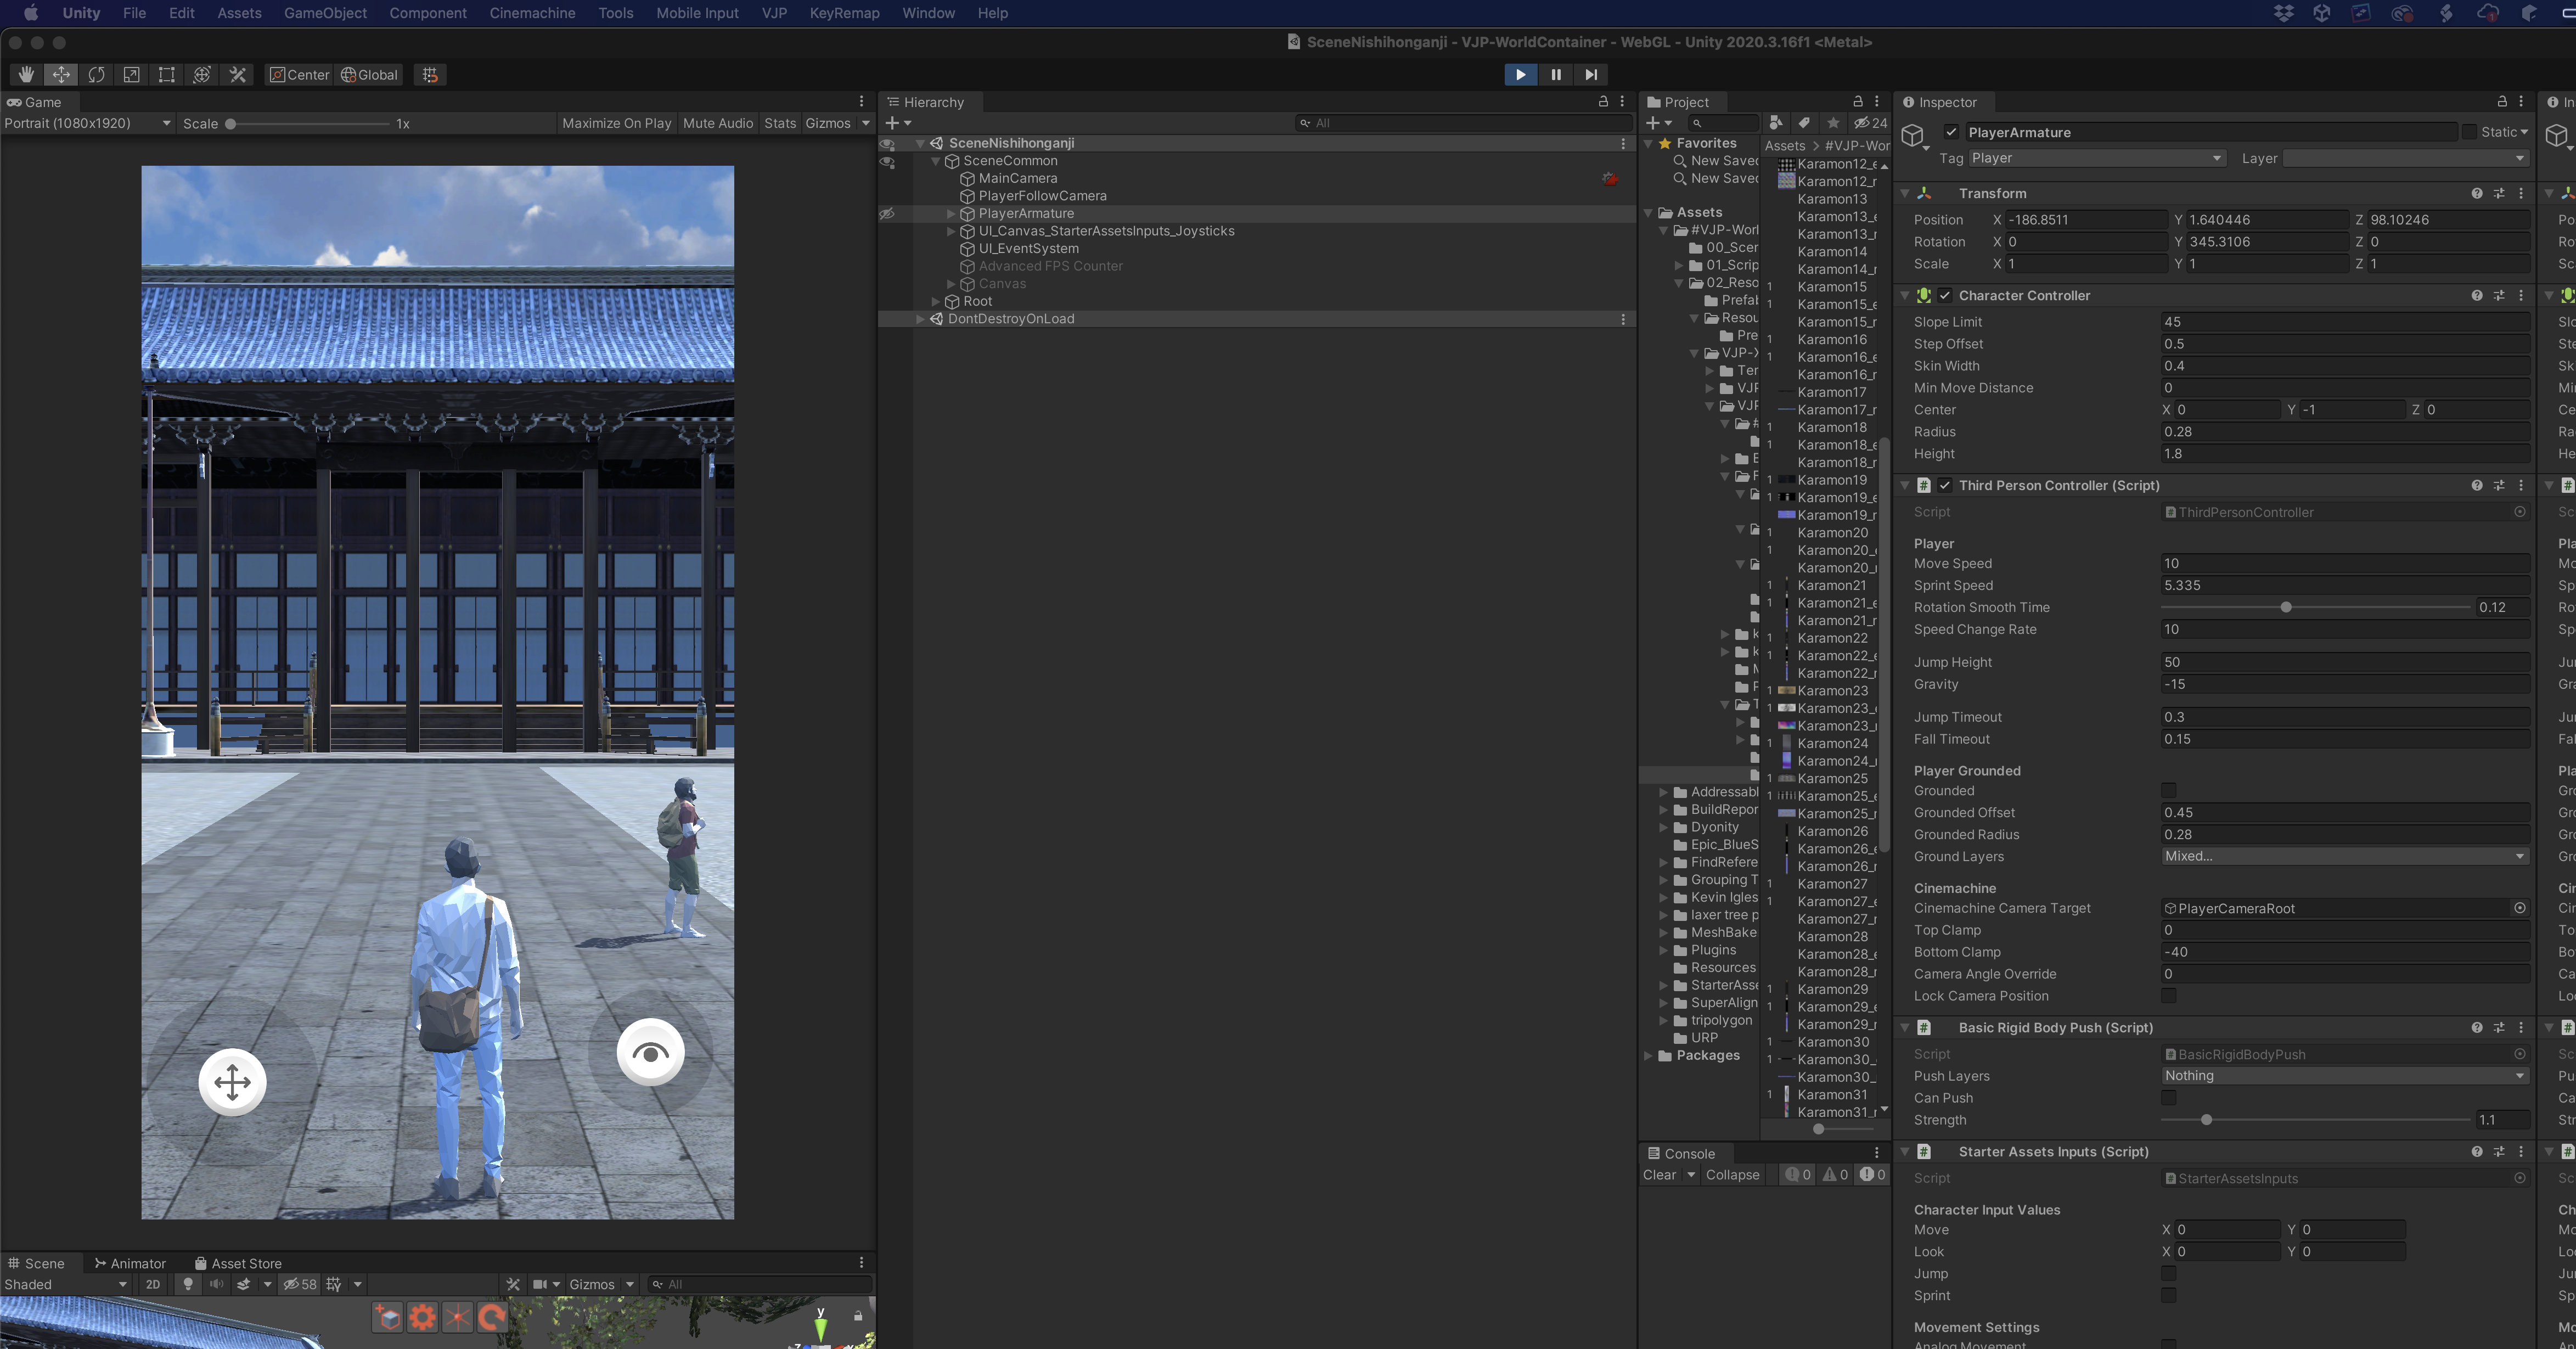The width and height of the screenshot is (2576, 1349).
Task: Toggle Static checkbox
Action: pyautogui.click(x=2469, y=132)
